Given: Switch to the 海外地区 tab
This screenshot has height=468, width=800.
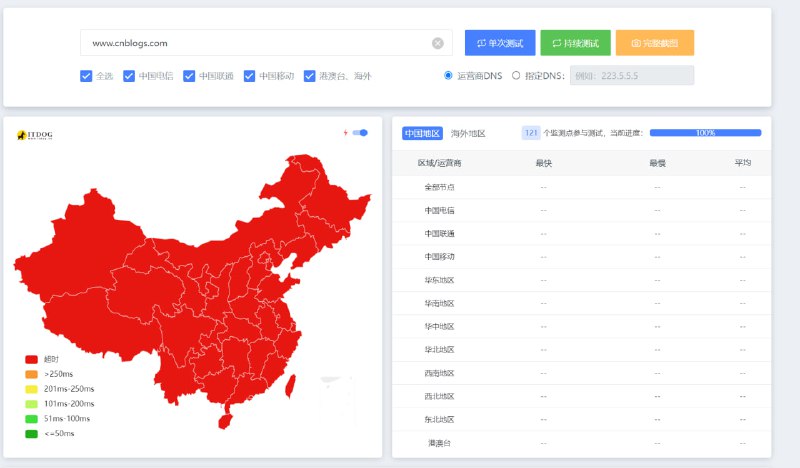Looking at the screenshot, I should (468, 133).
